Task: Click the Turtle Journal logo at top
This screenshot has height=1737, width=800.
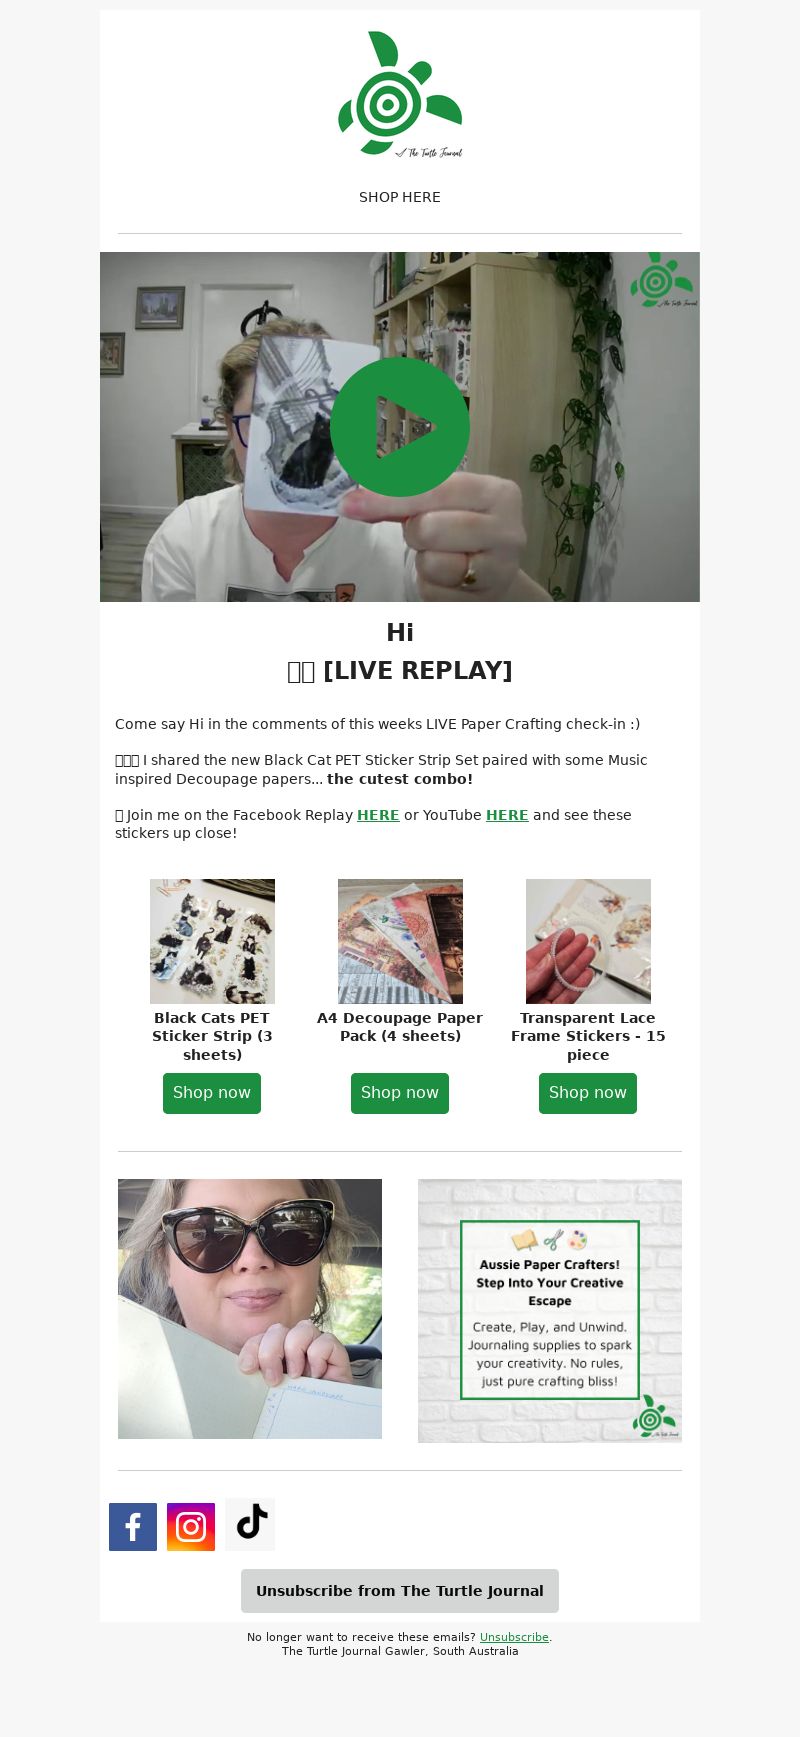Action: coord(400,94)
